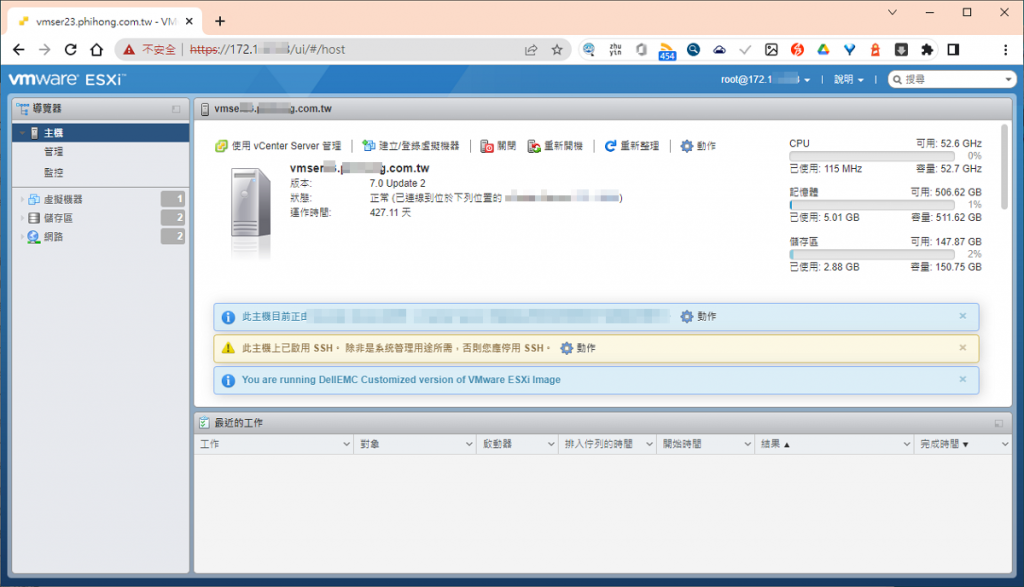Open the root user account dropdown
1024x587 pixels.
765,79
